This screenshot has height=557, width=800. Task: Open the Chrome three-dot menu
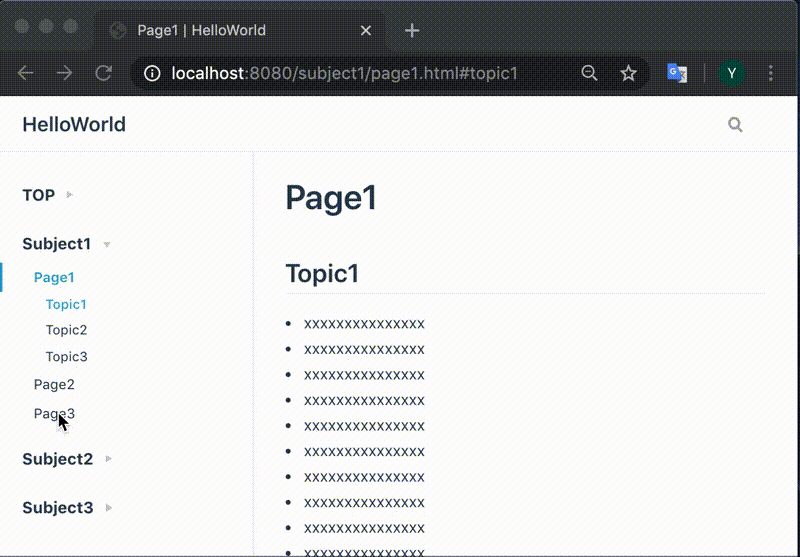771,73
